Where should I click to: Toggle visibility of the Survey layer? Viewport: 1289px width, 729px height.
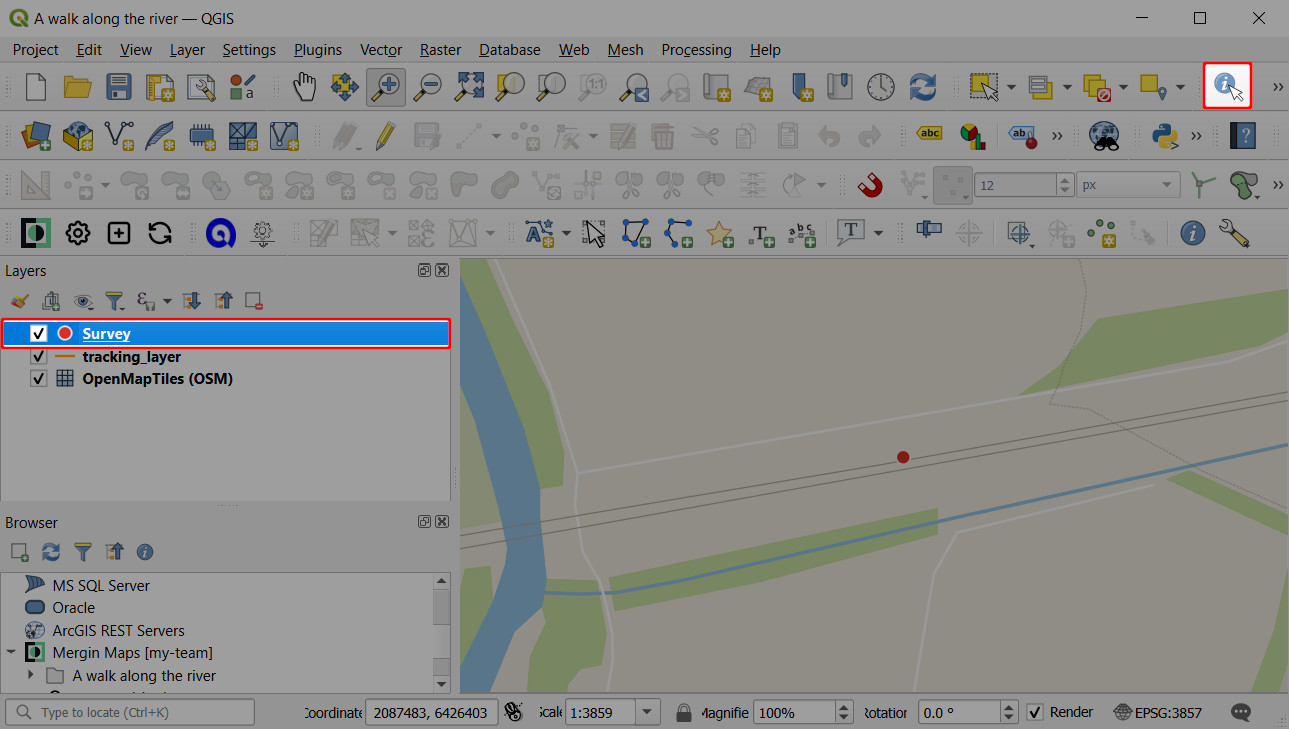(x=39, y=334)
